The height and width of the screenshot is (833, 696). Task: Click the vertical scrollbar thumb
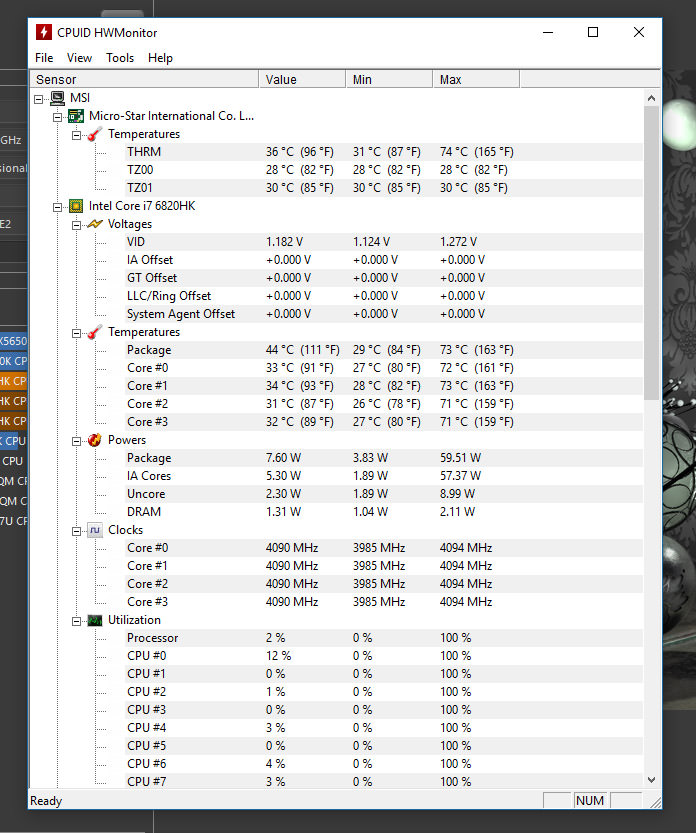[x=651, y=253]
